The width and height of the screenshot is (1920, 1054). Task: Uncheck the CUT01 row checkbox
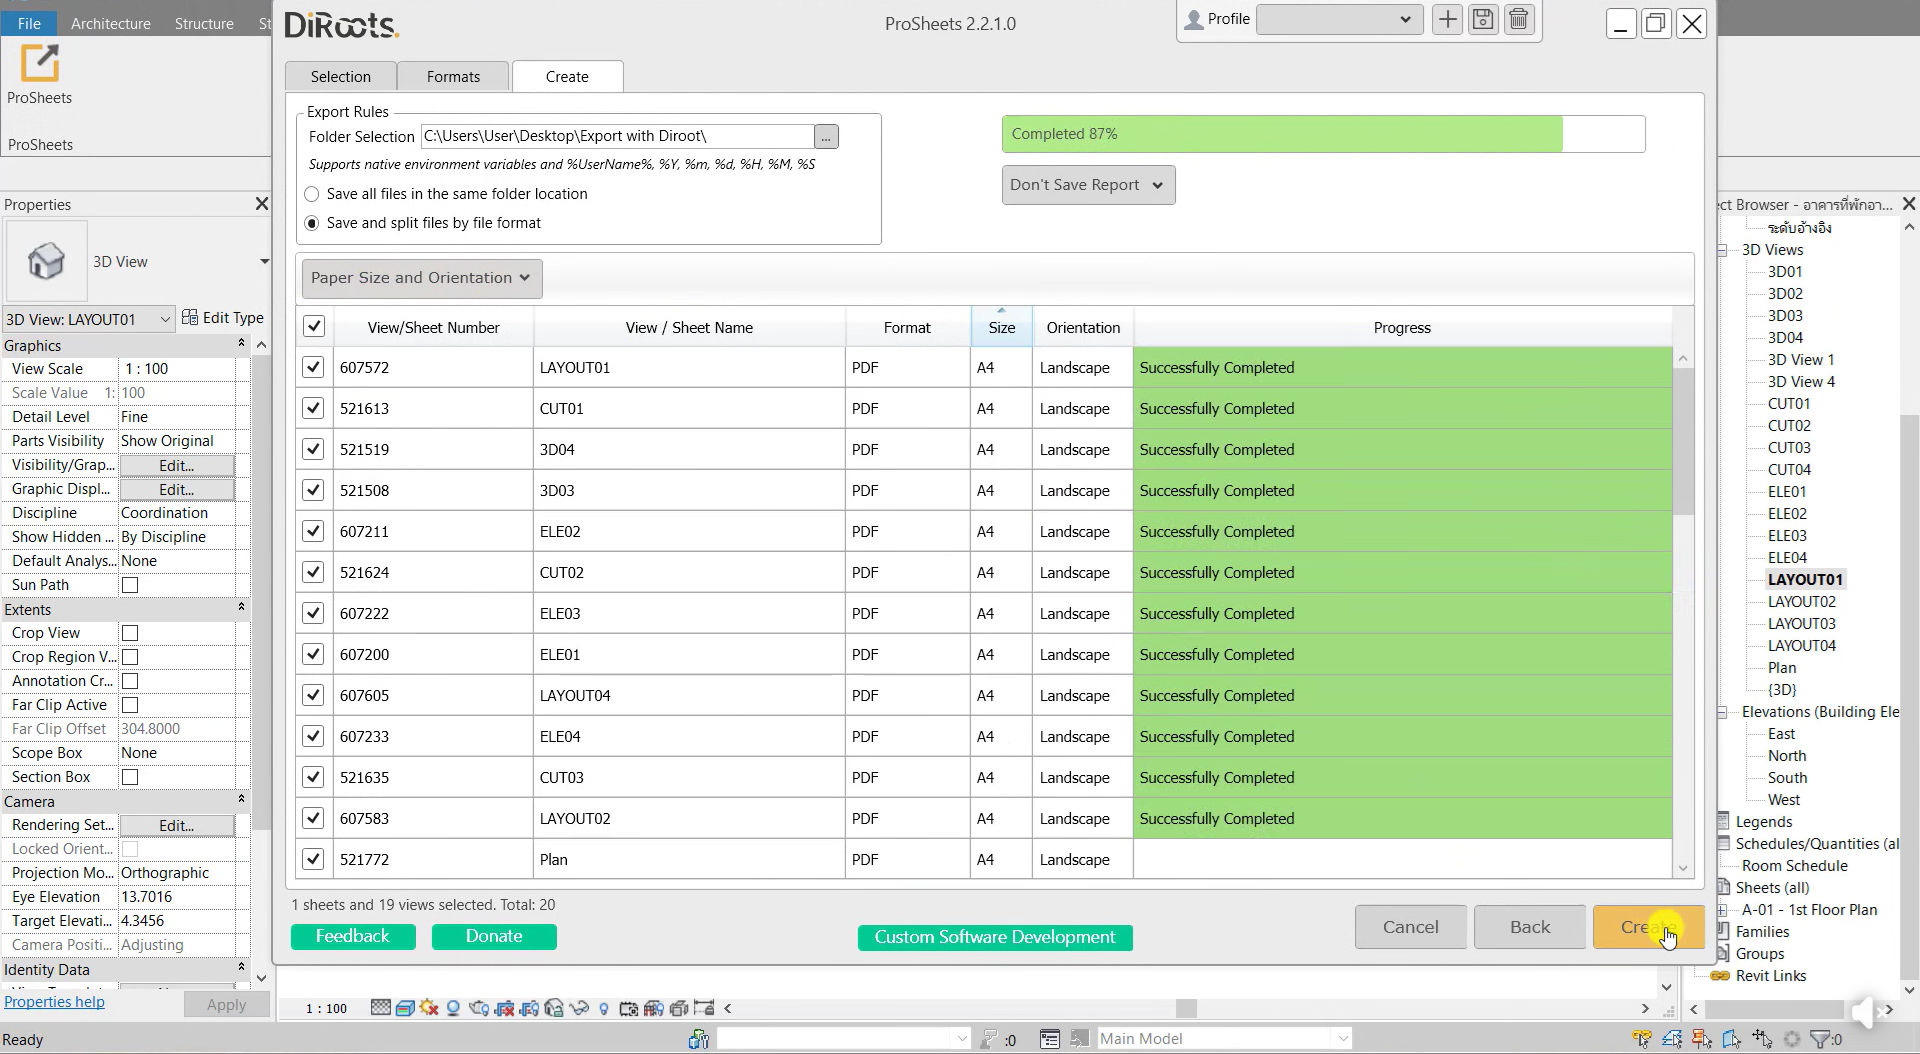click(x=314, y=408)
